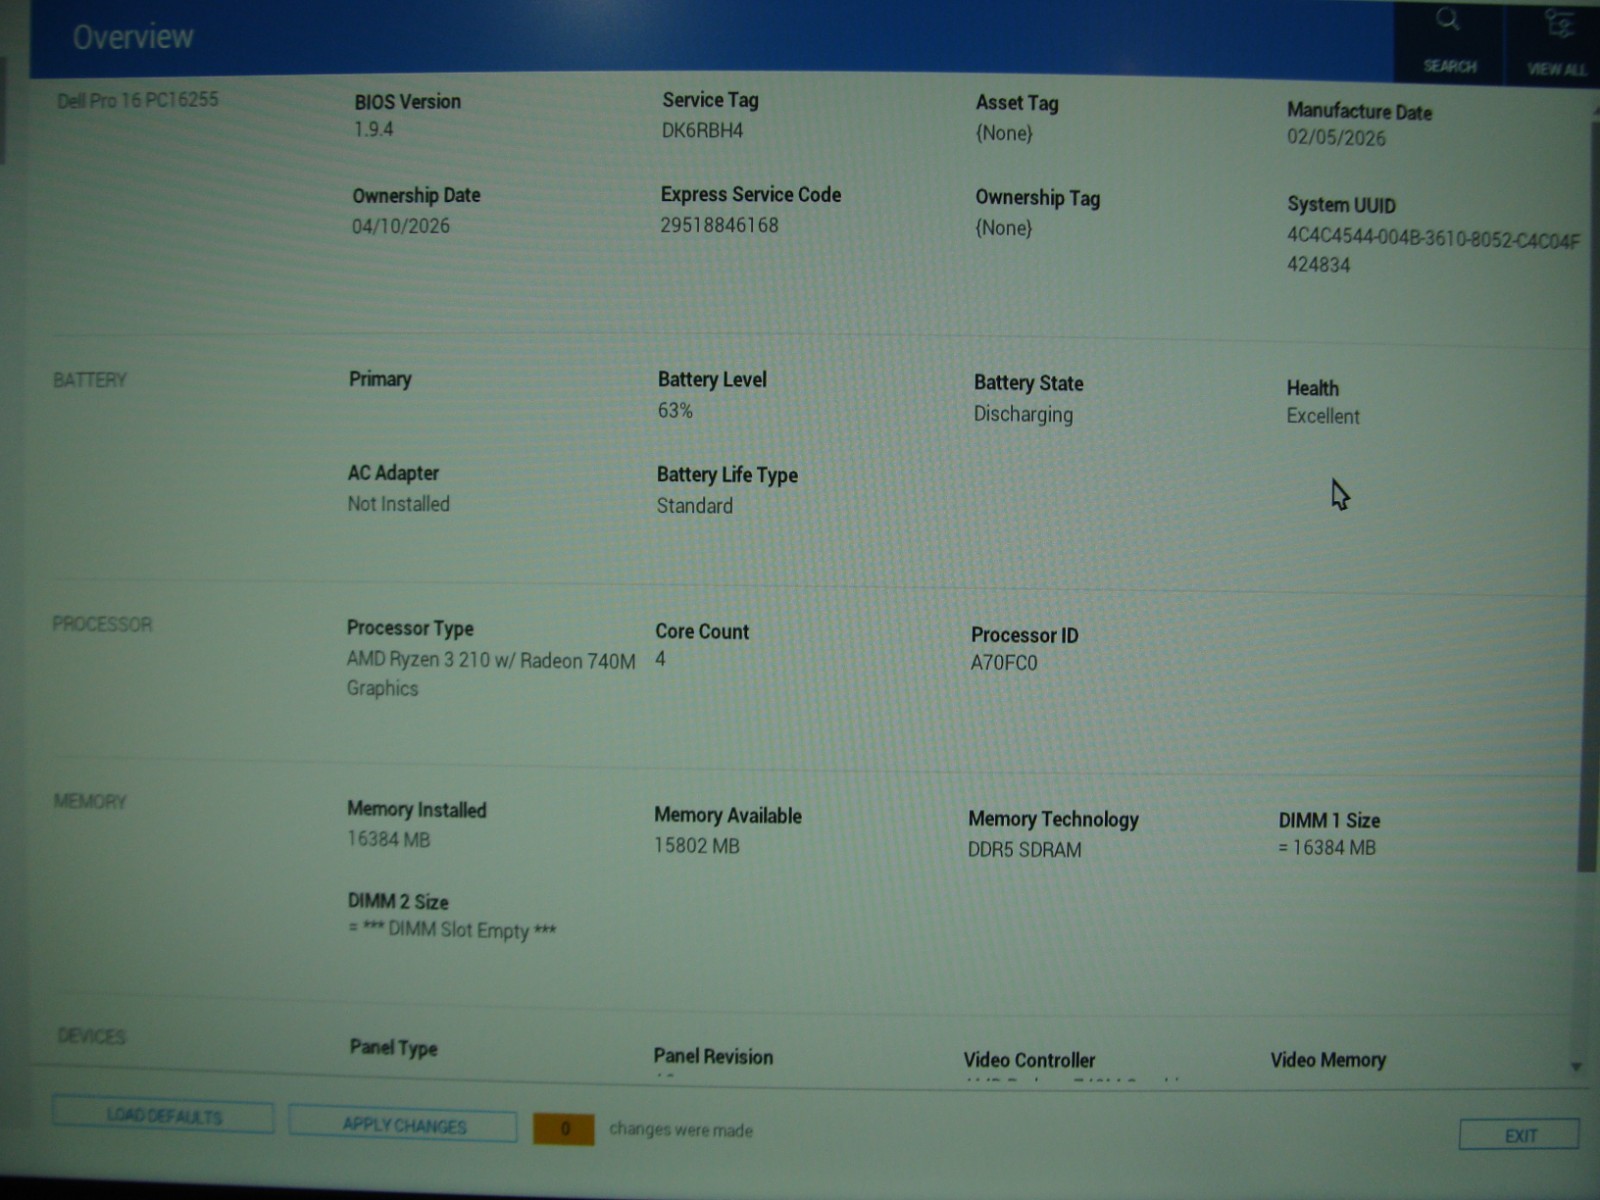Select Express Service Code 29518846168
1600x1200 pixels.
[719, 225]
